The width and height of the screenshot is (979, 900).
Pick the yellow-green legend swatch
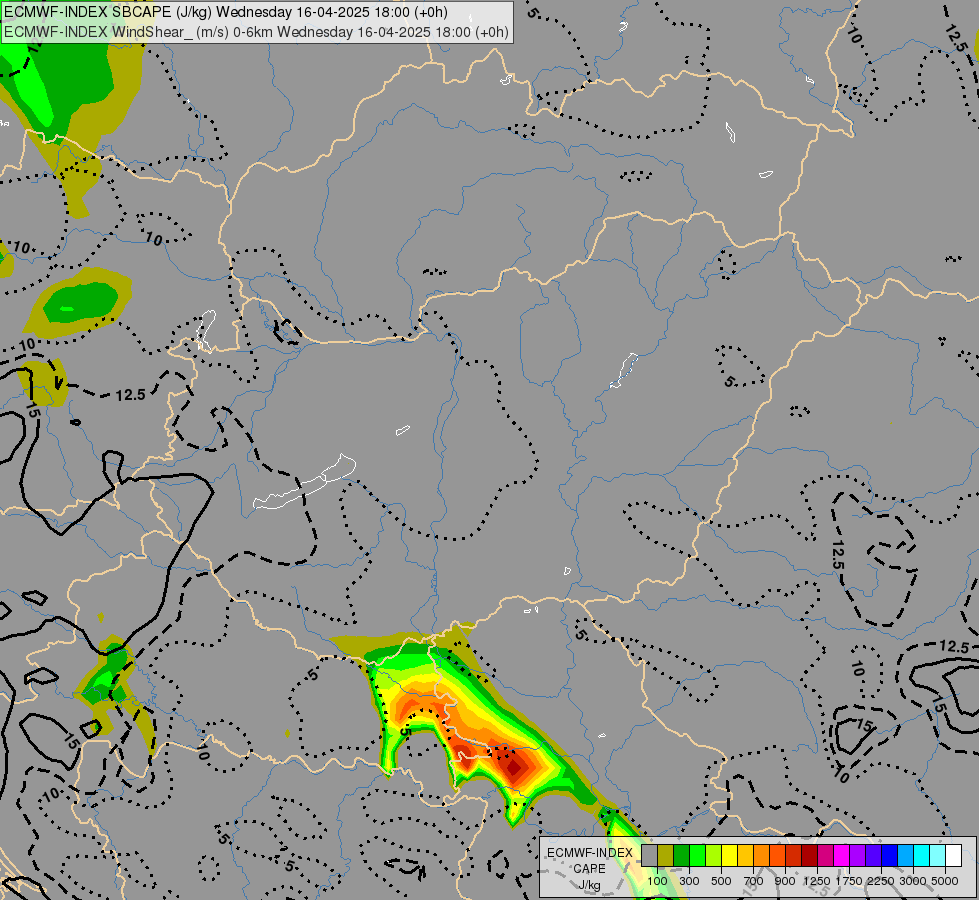[x=714, y=856]
